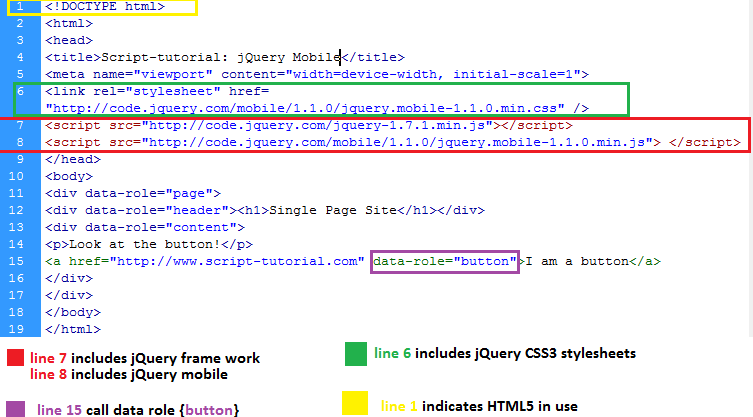753x417 pixels.
Task: Select line number 5 in the gutter
Action: coord(20,74)
